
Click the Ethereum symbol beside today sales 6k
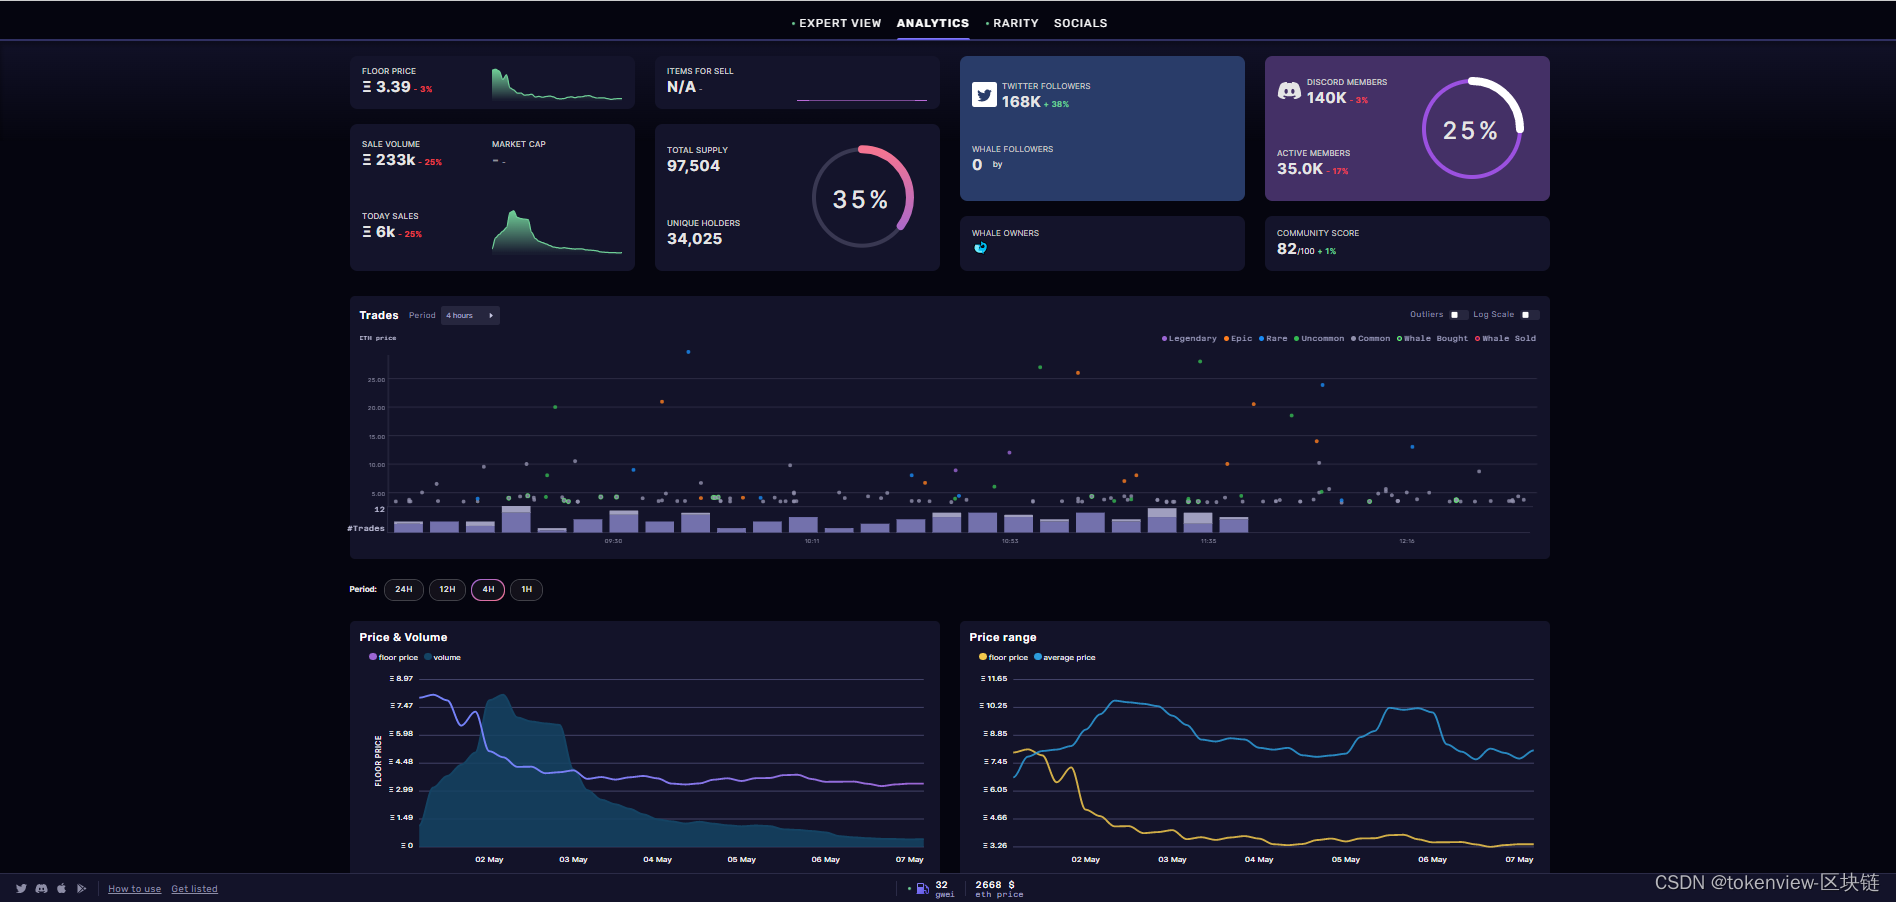[367, 232]
